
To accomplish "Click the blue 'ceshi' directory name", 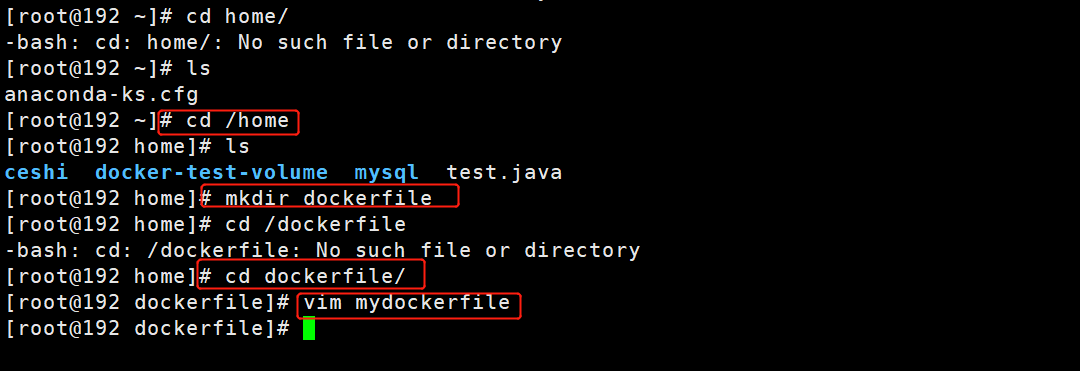I will [37, 172].
